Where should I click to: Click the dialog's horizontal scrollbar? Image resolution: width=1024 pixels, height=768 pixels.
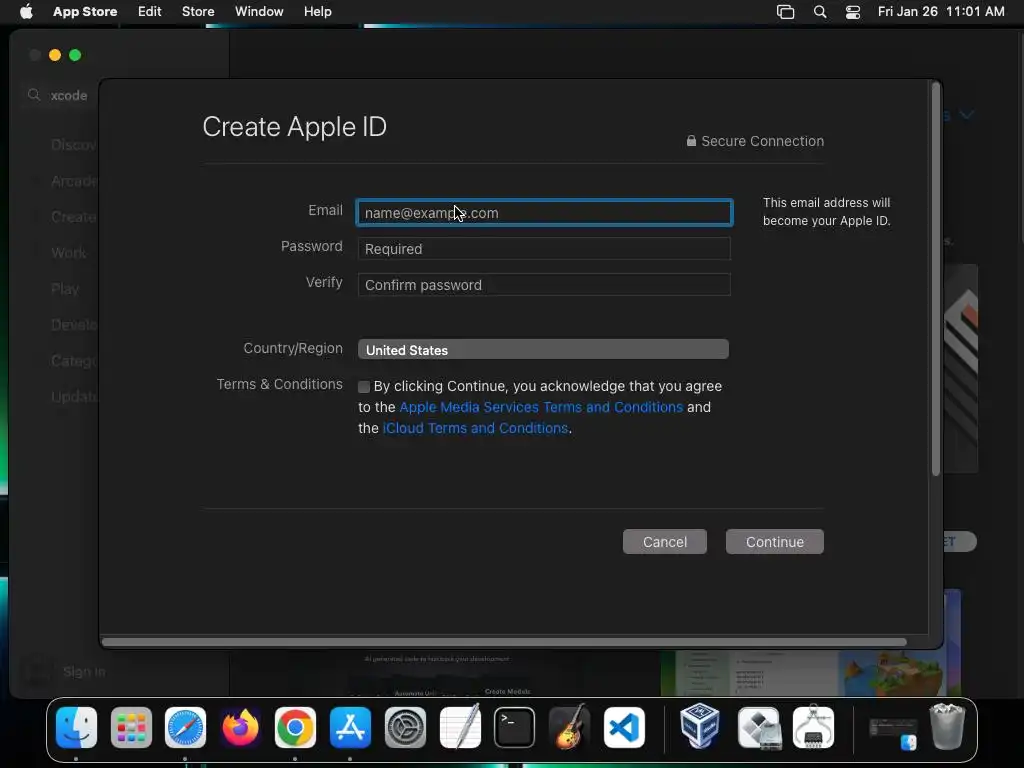[504, 642]
